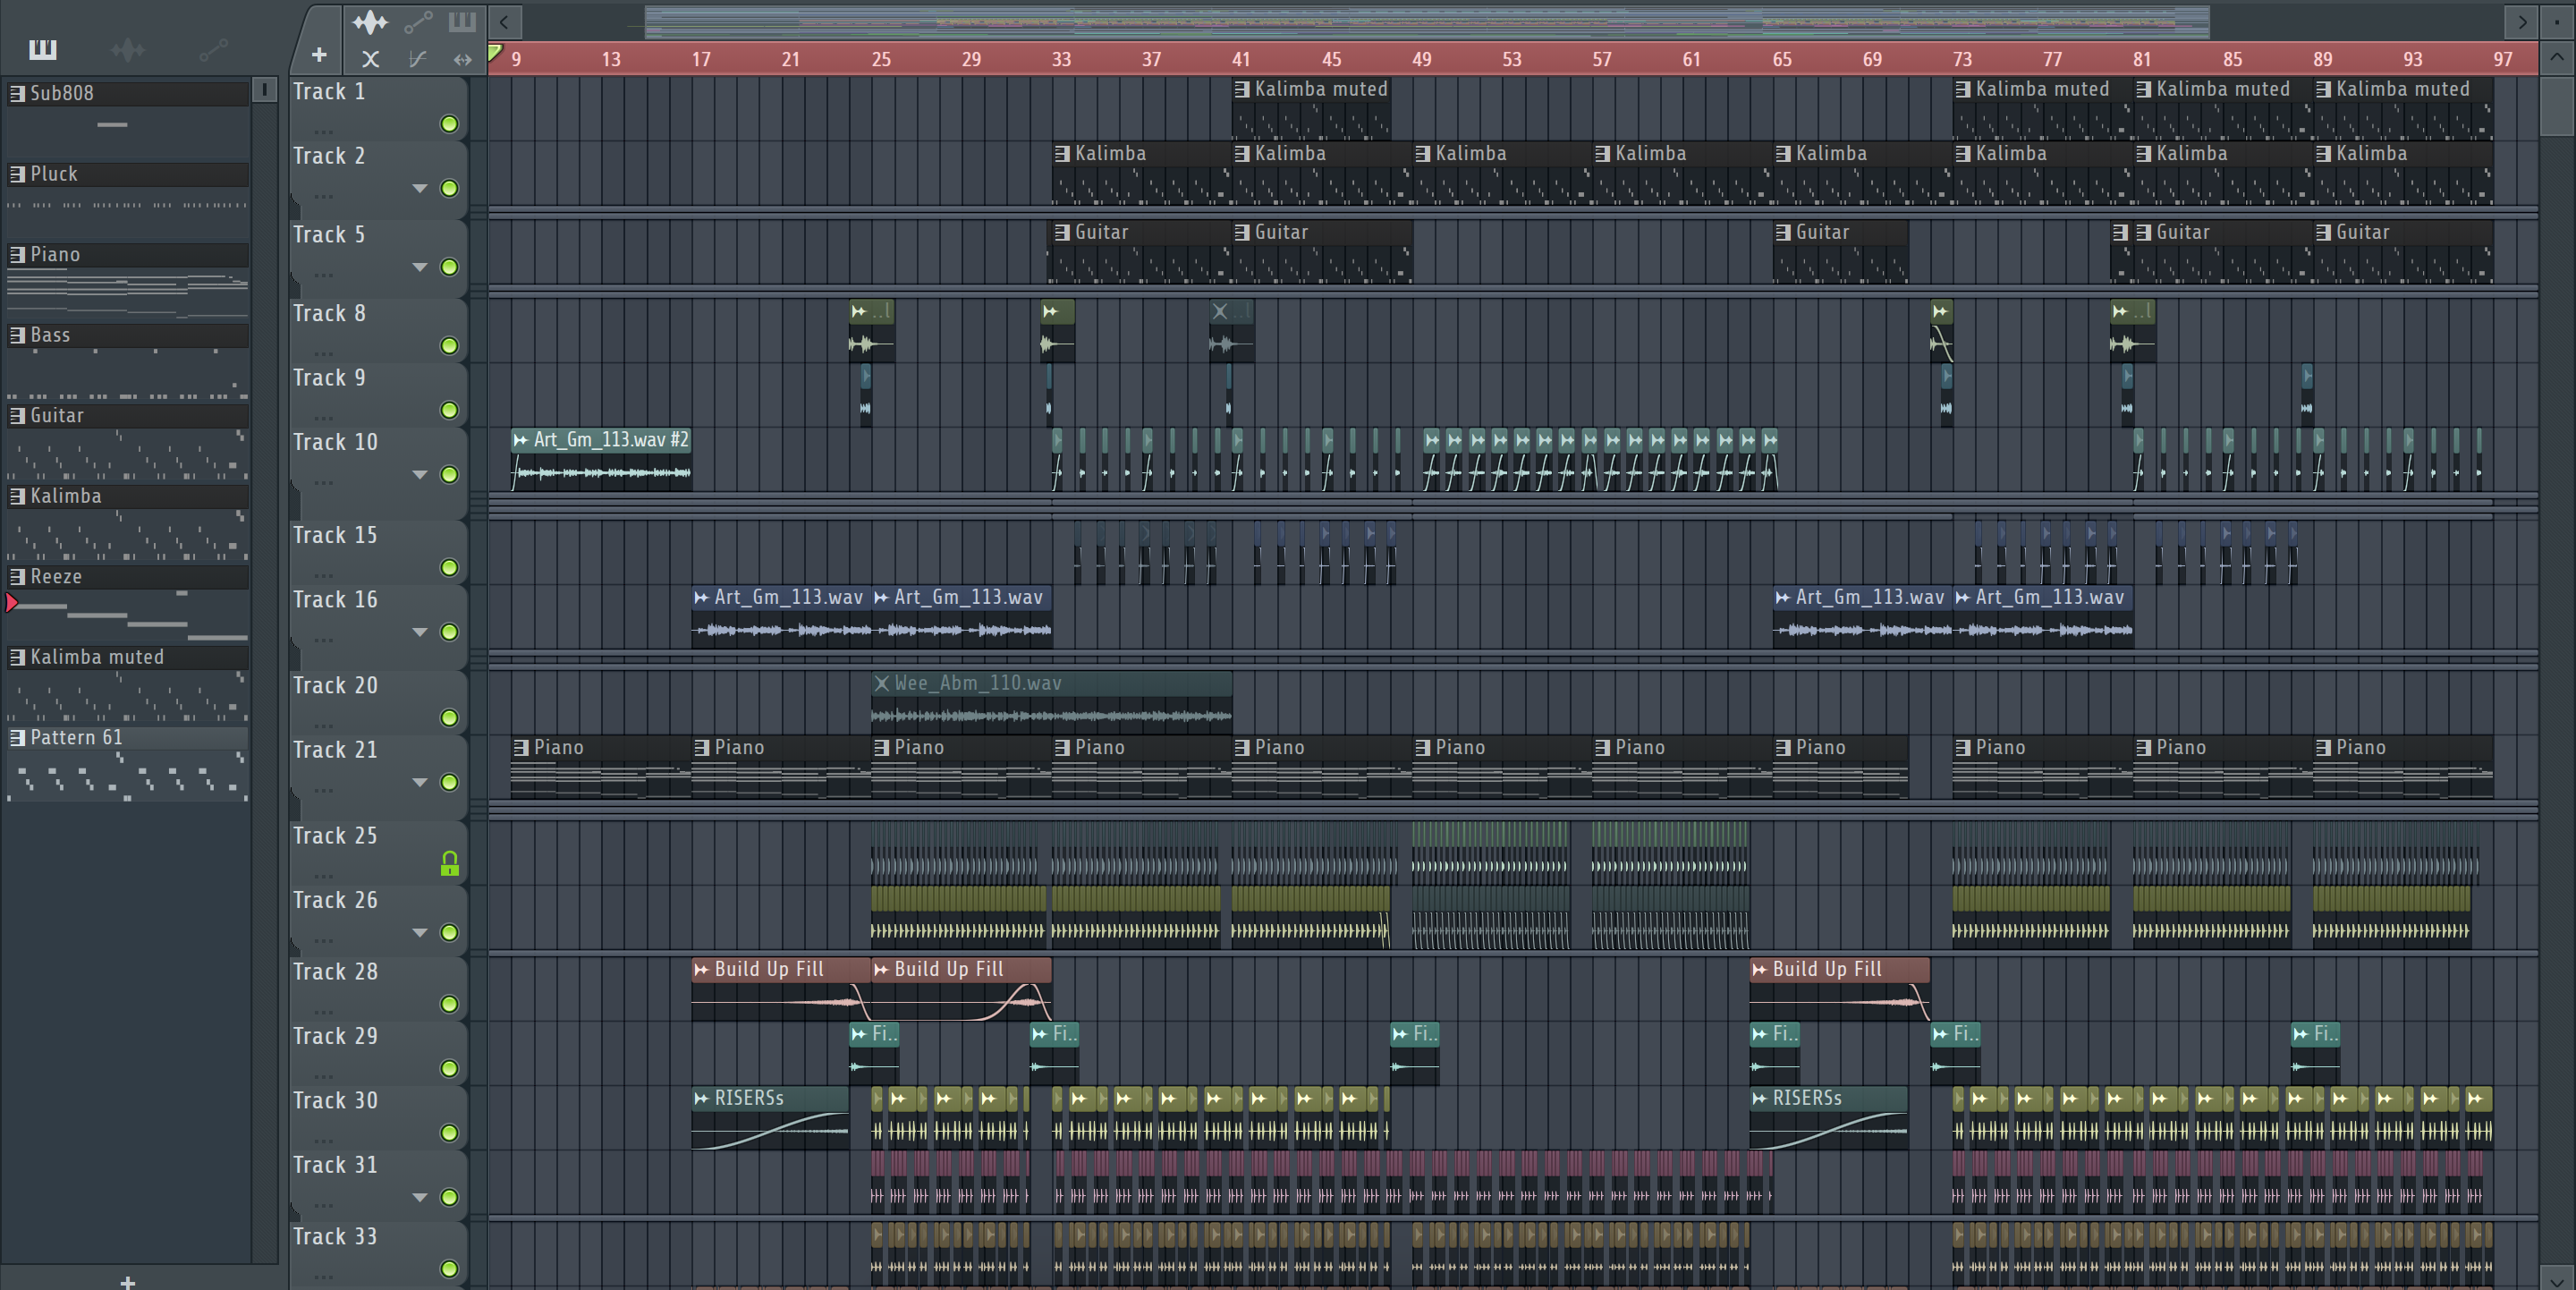The width and height of the screenshot is (2576, 1290).
Task: Click the right arrow of the timeline overview
Action: tap(2522, 21)
